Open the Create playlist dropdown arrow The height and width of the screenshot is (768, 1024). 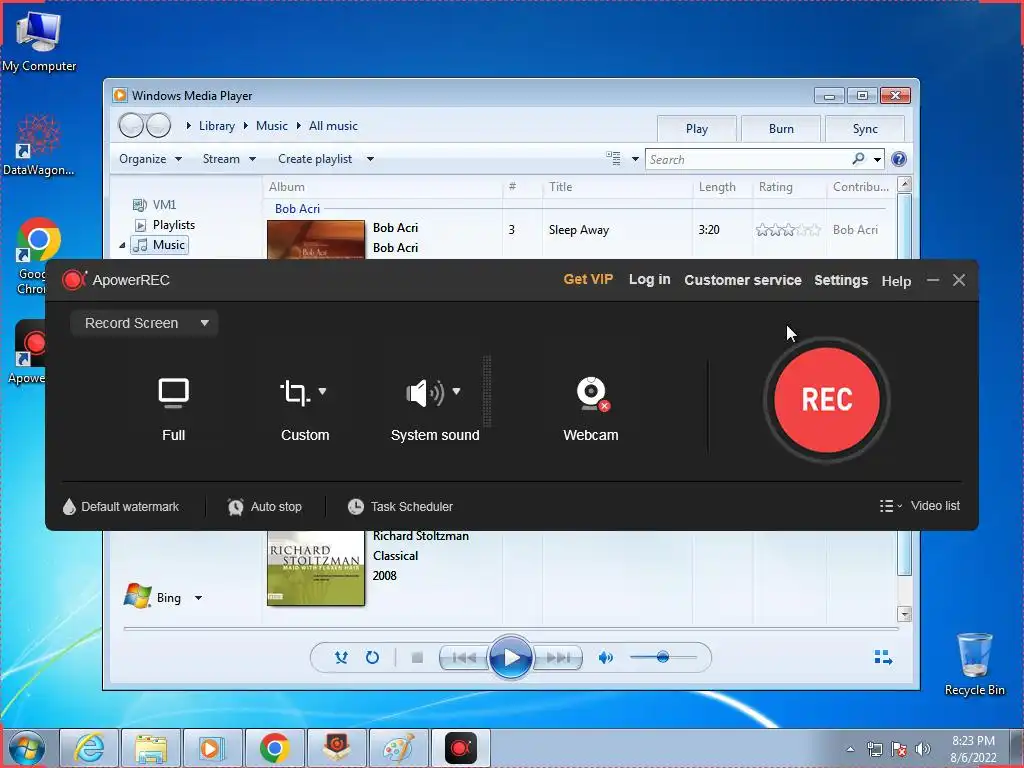pyautogui.click(x=370, y=159)
